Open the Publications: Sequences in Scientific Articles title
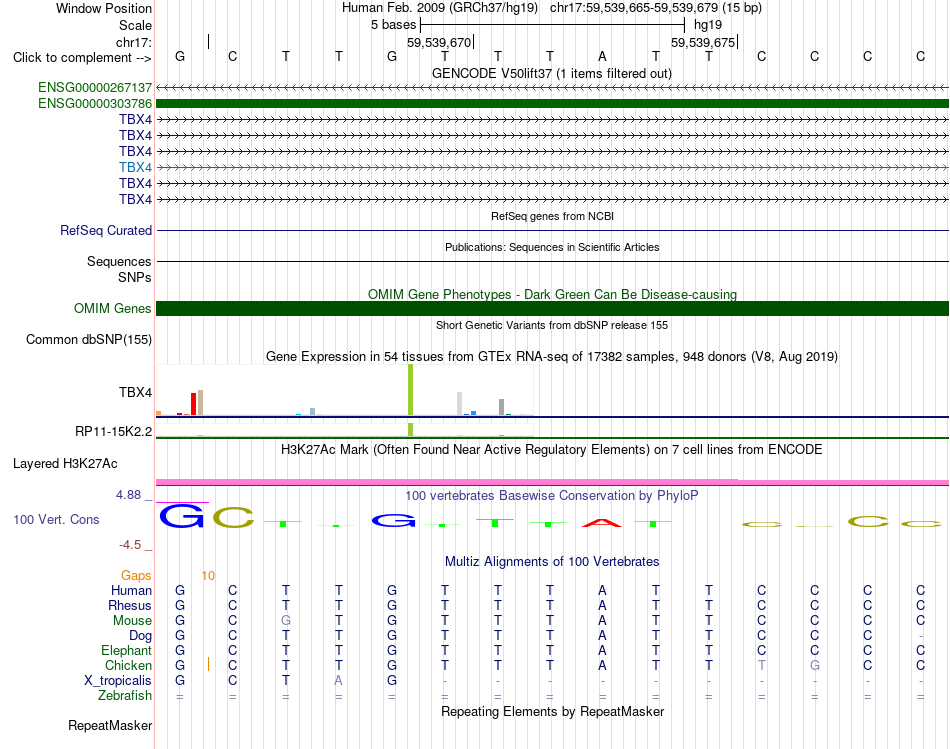This screenshot has width=950, height=749. coord(552,247)
